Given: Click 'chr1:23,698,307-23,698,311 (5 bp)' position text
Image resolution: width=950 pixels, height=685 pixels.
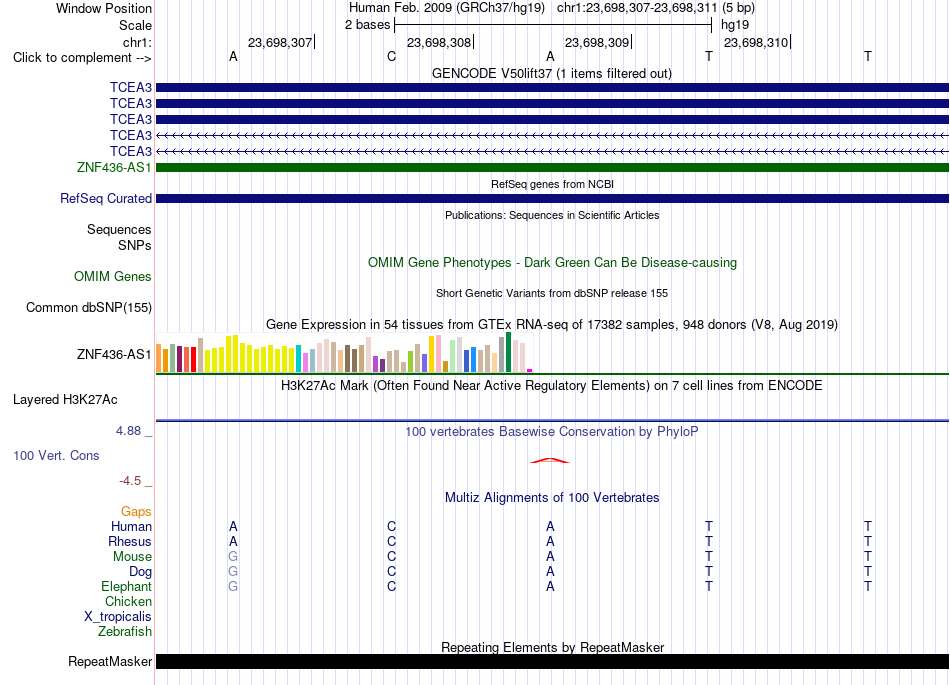Looking at the screenshot, I should 656,8.
